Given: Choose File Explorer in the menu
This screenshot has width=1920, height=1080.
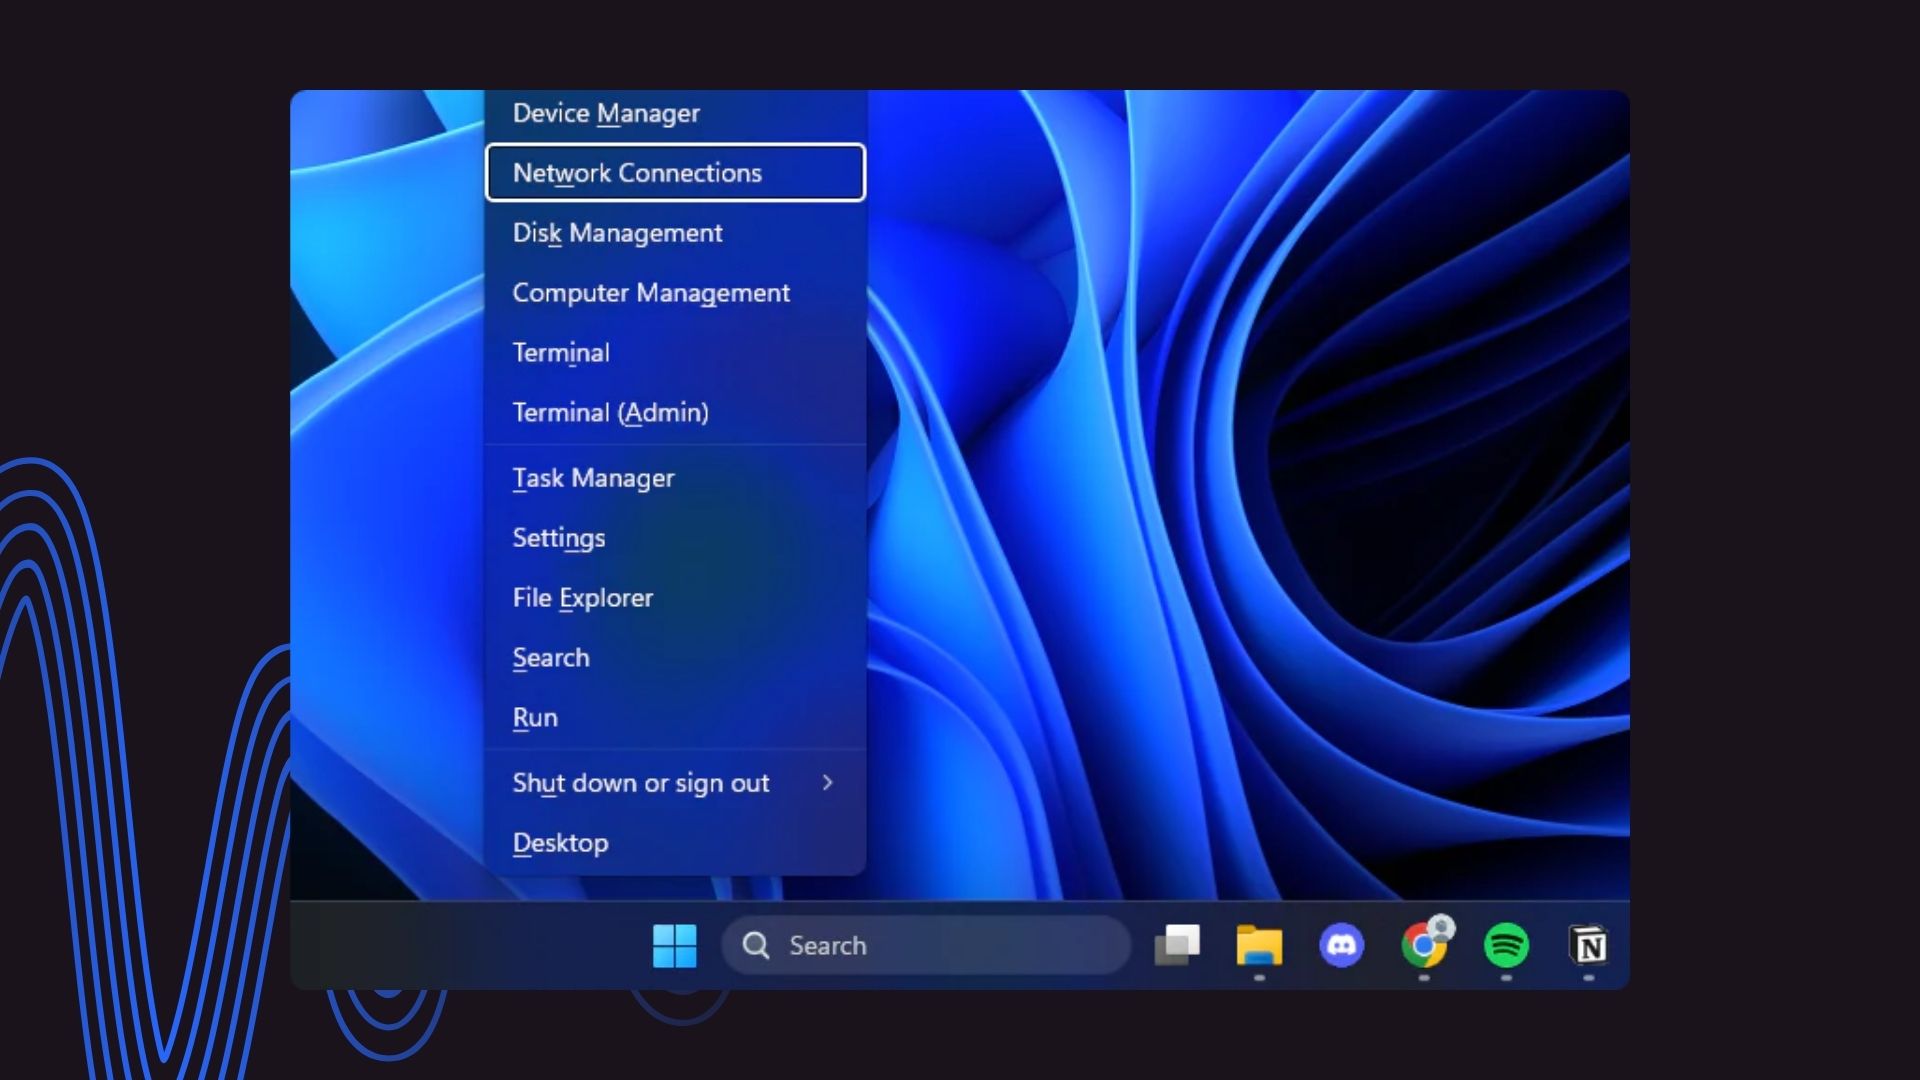Looking at the screenshot, I should point(675,598).
